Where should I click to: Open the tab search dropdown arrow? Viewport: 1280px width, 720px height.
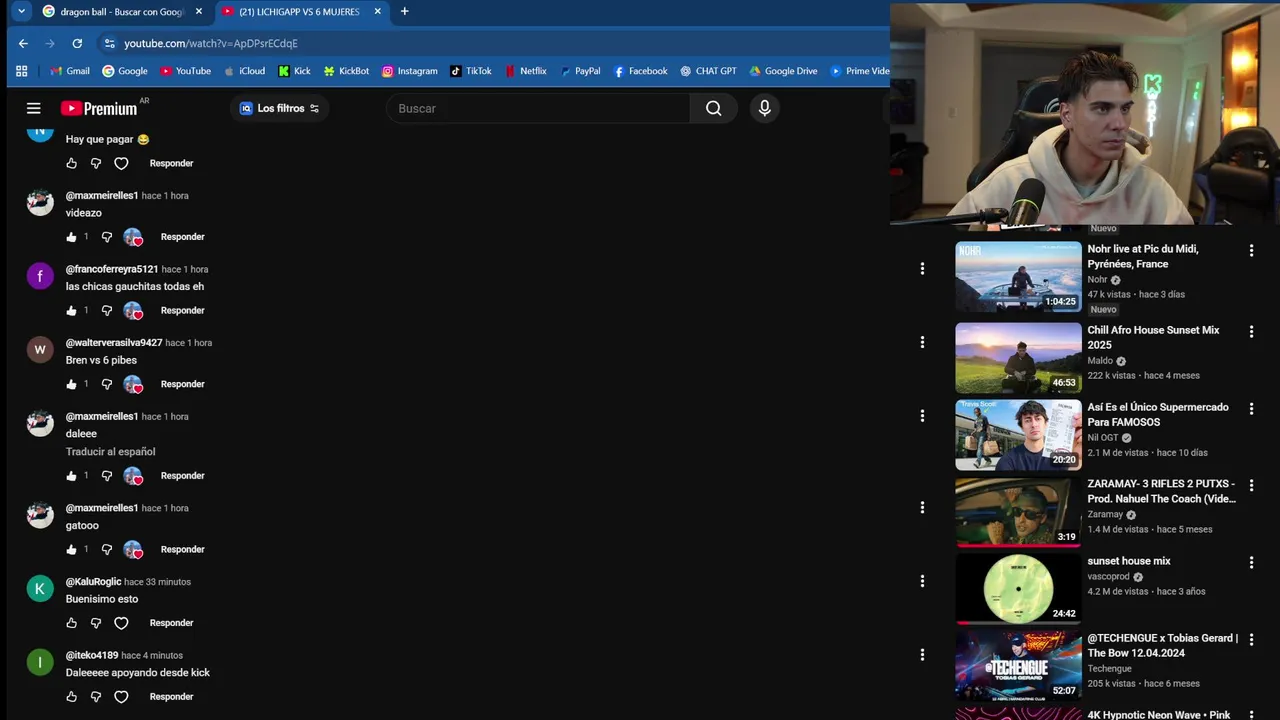coord(21,12)
